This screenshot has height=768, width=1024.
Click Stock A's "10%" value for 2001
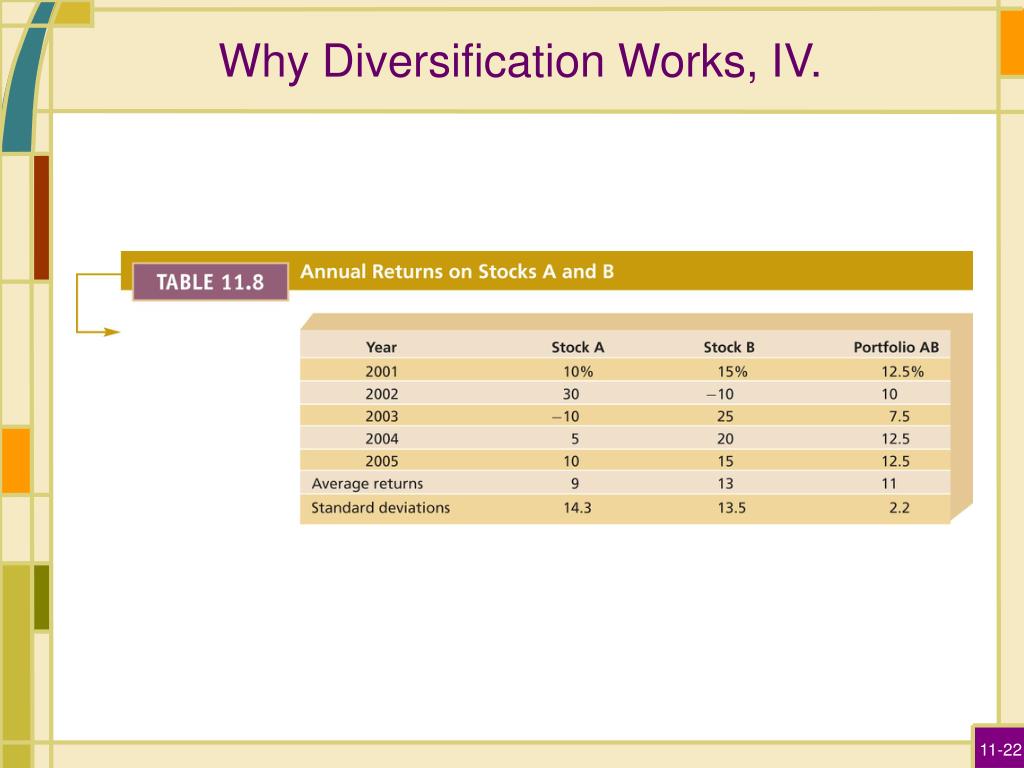pos(578,372)
